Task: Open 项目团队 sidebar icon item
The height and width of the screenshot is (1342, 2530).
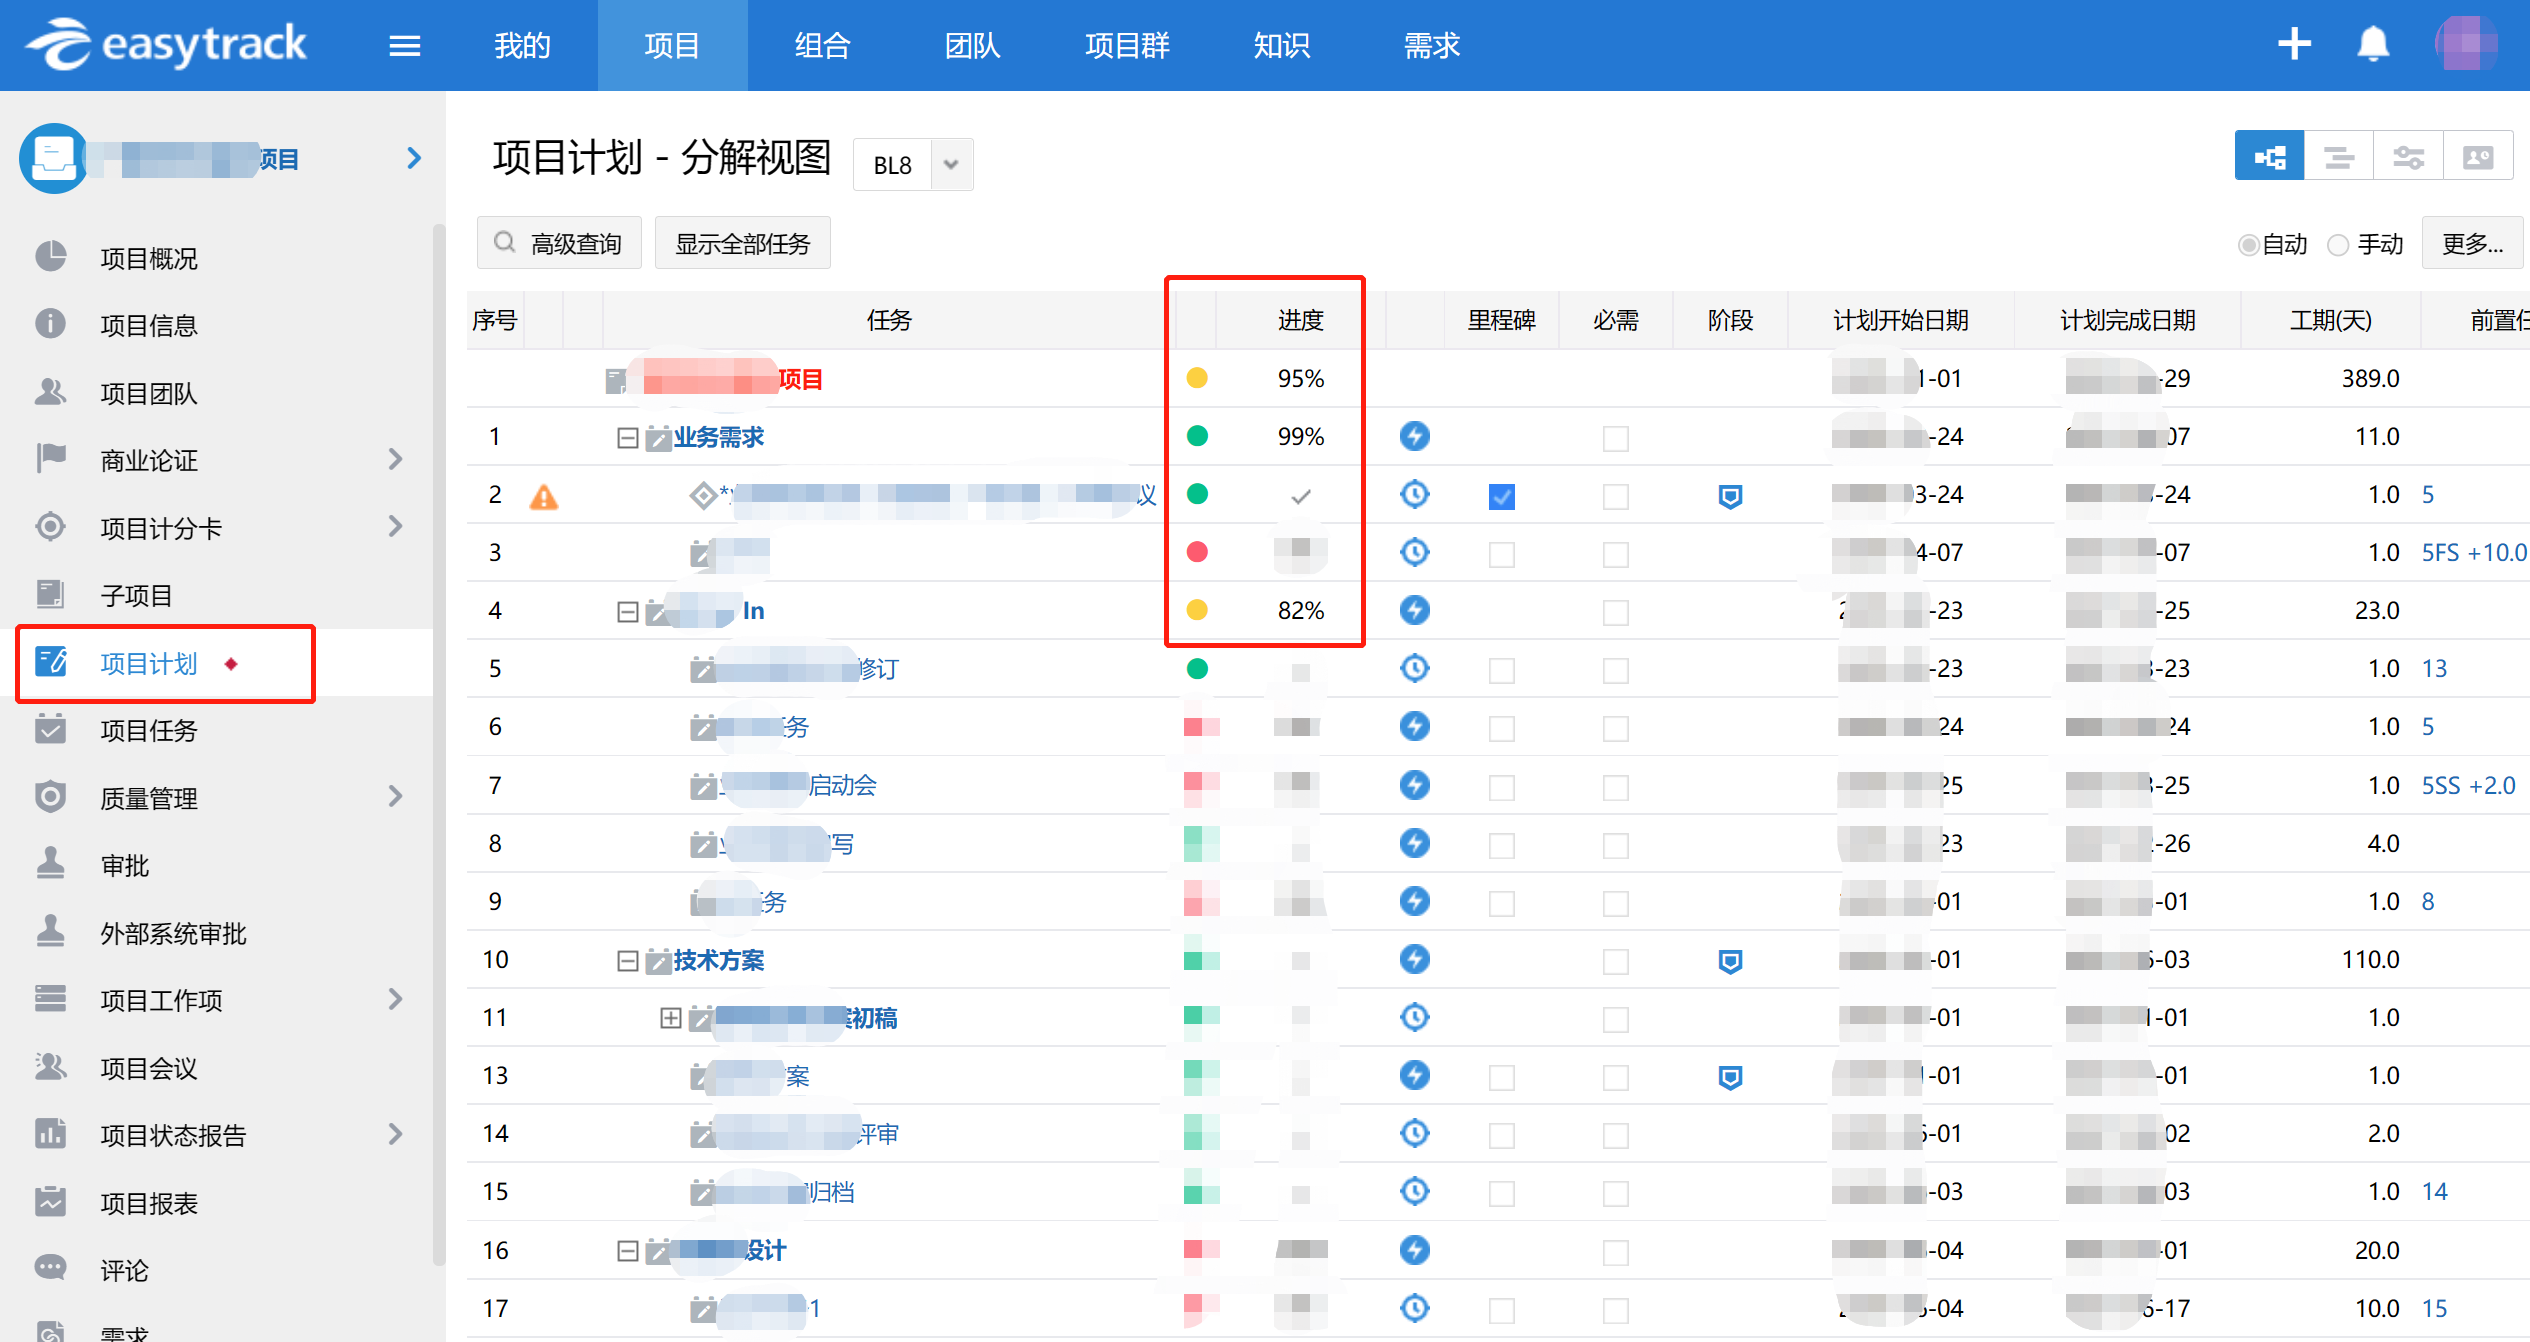Action: point(50,393)
